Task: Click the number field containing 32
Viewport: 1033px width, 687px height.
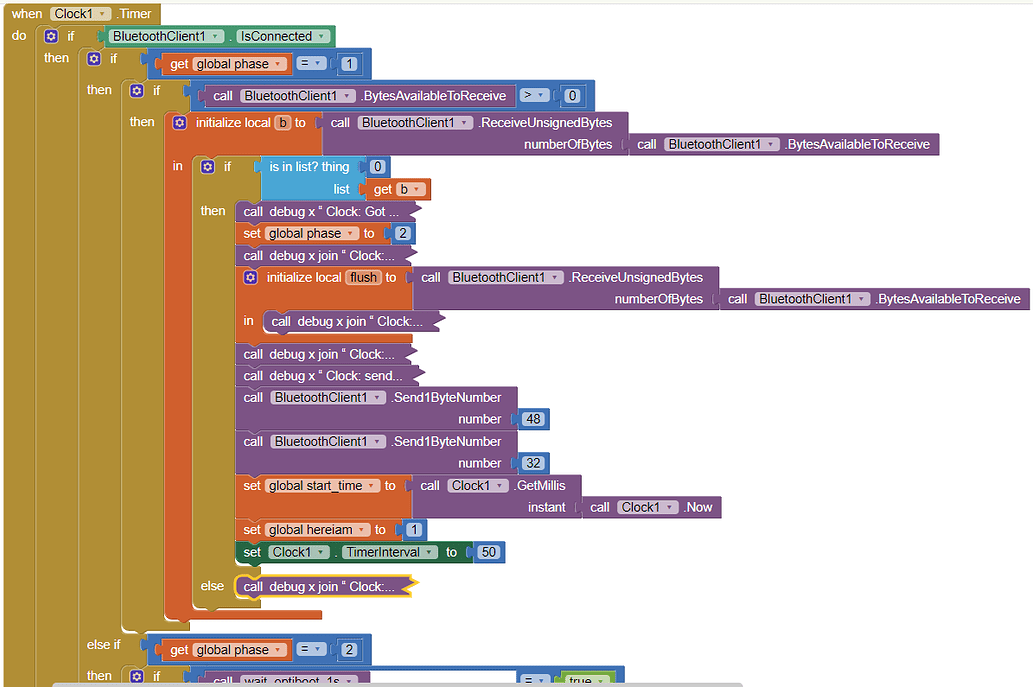Action: coord(532,463)
